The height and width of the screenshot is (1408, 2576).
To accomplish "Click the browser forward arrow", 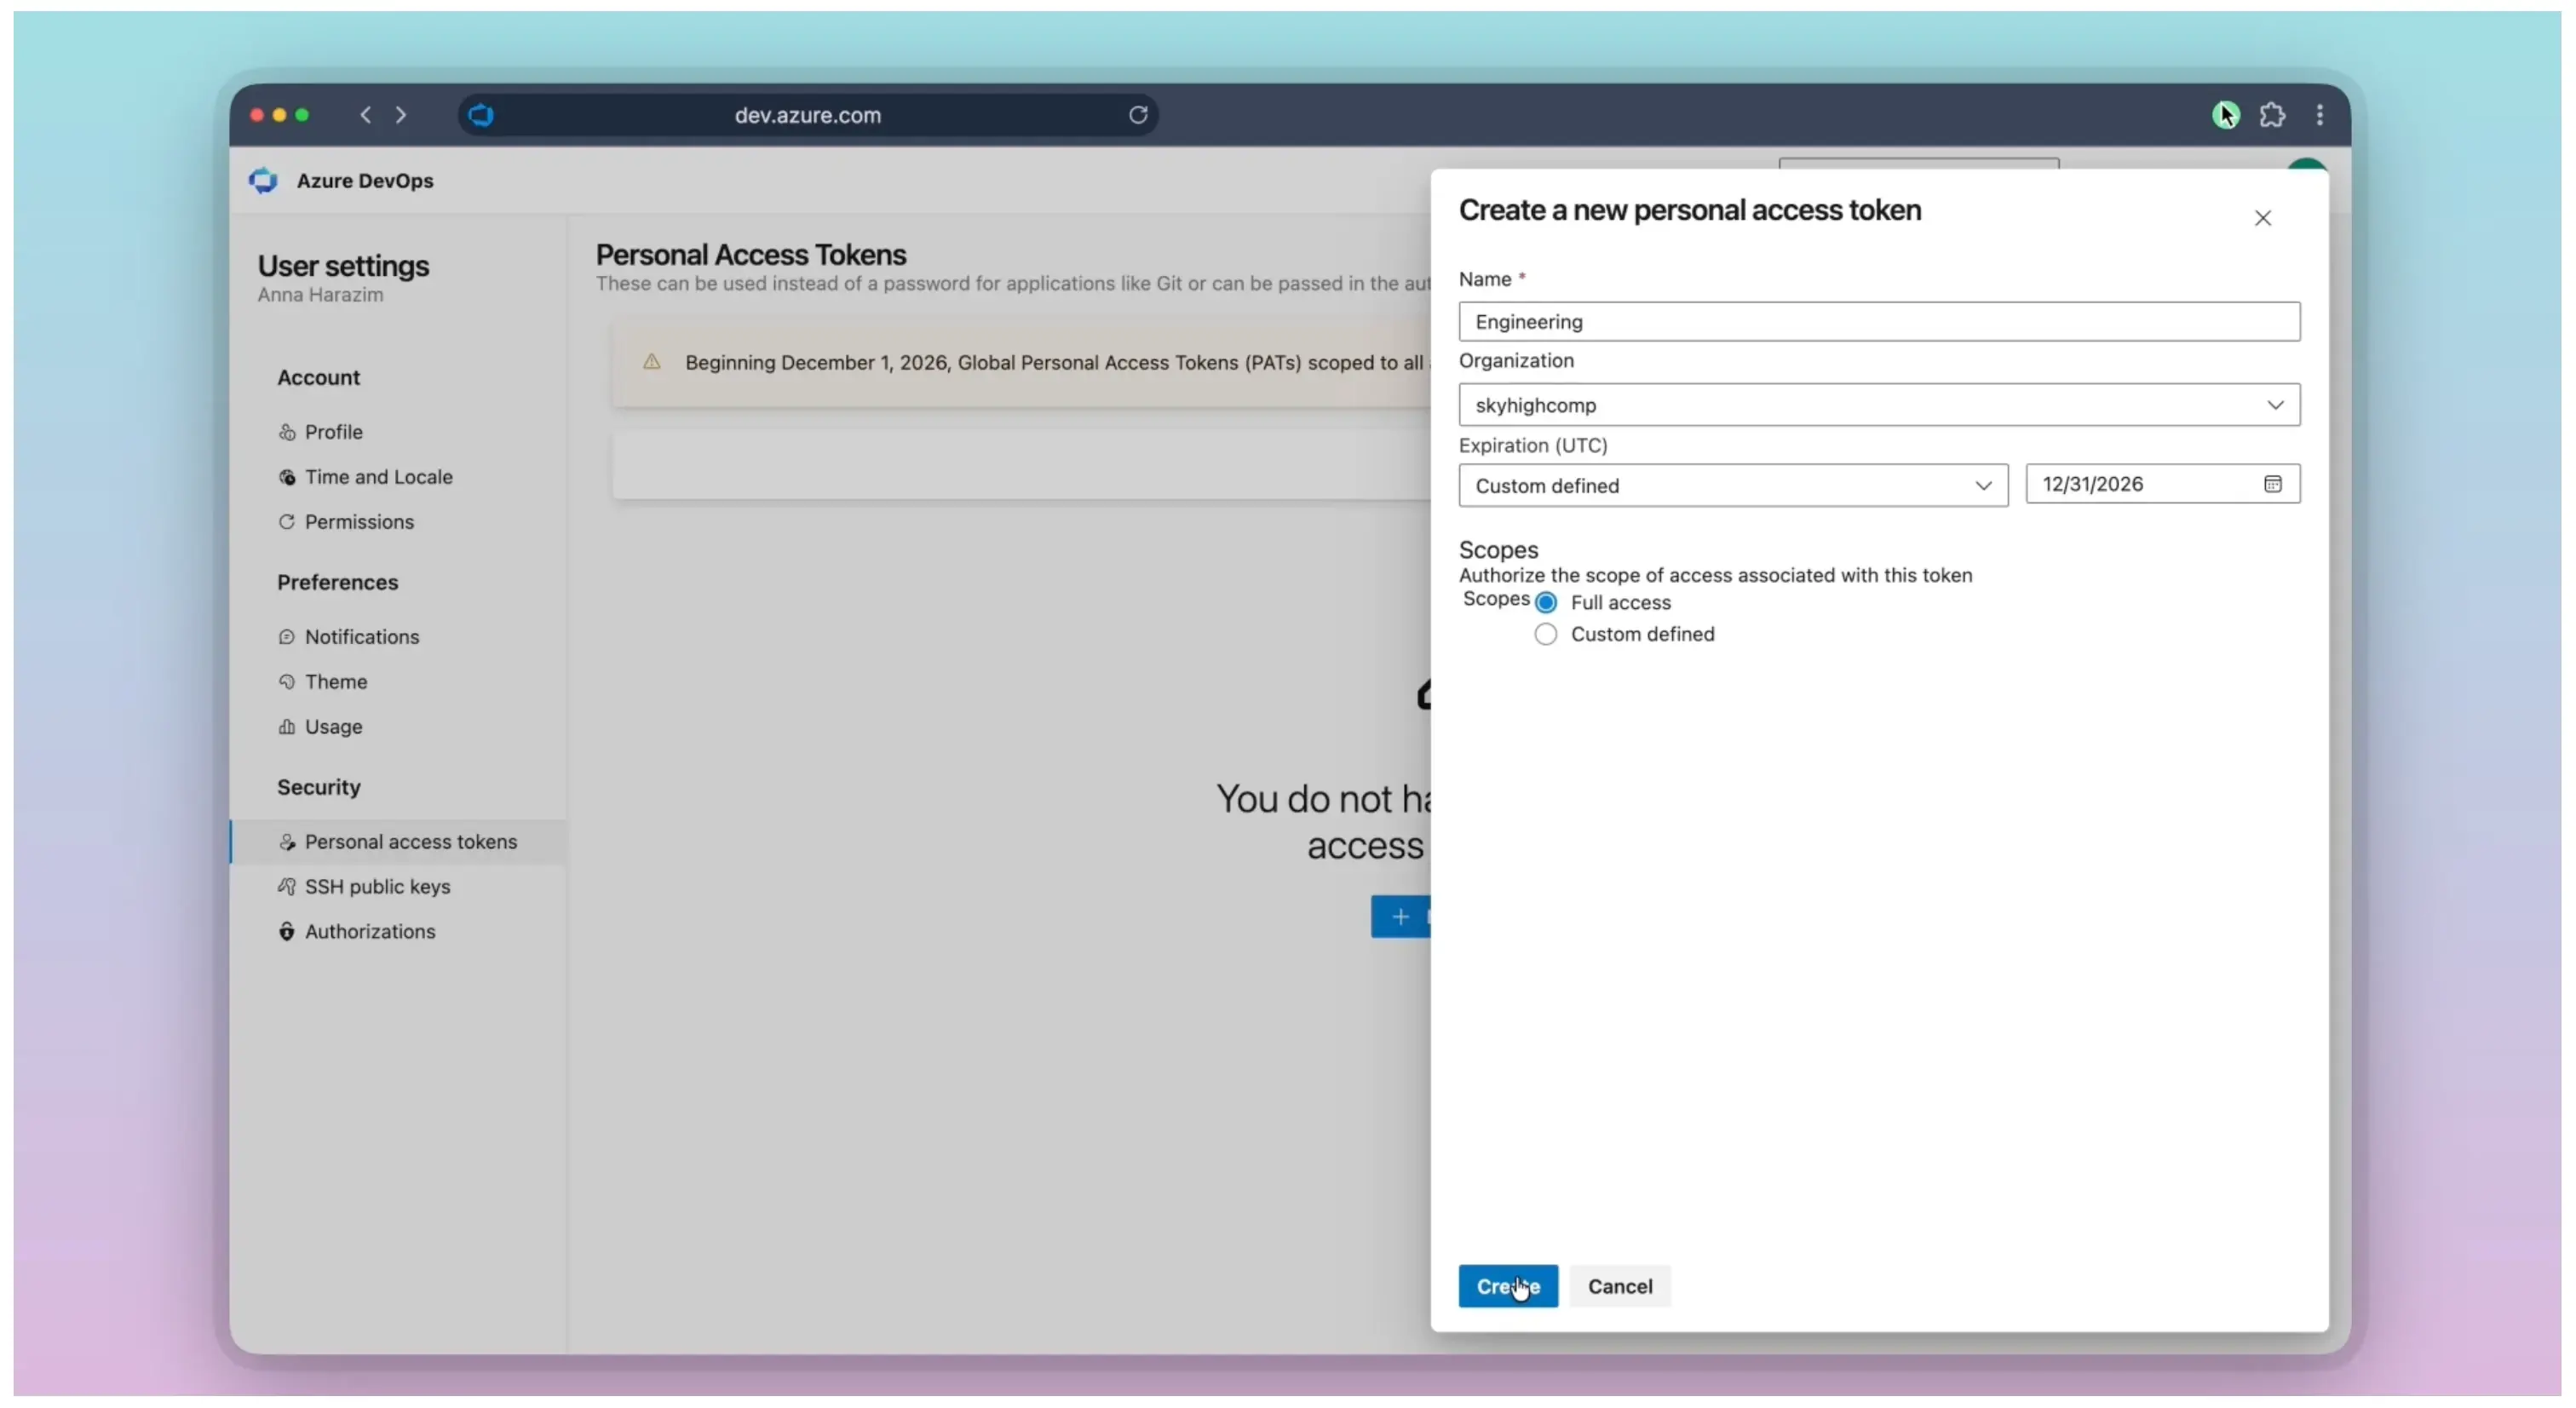I will point(401,115).
